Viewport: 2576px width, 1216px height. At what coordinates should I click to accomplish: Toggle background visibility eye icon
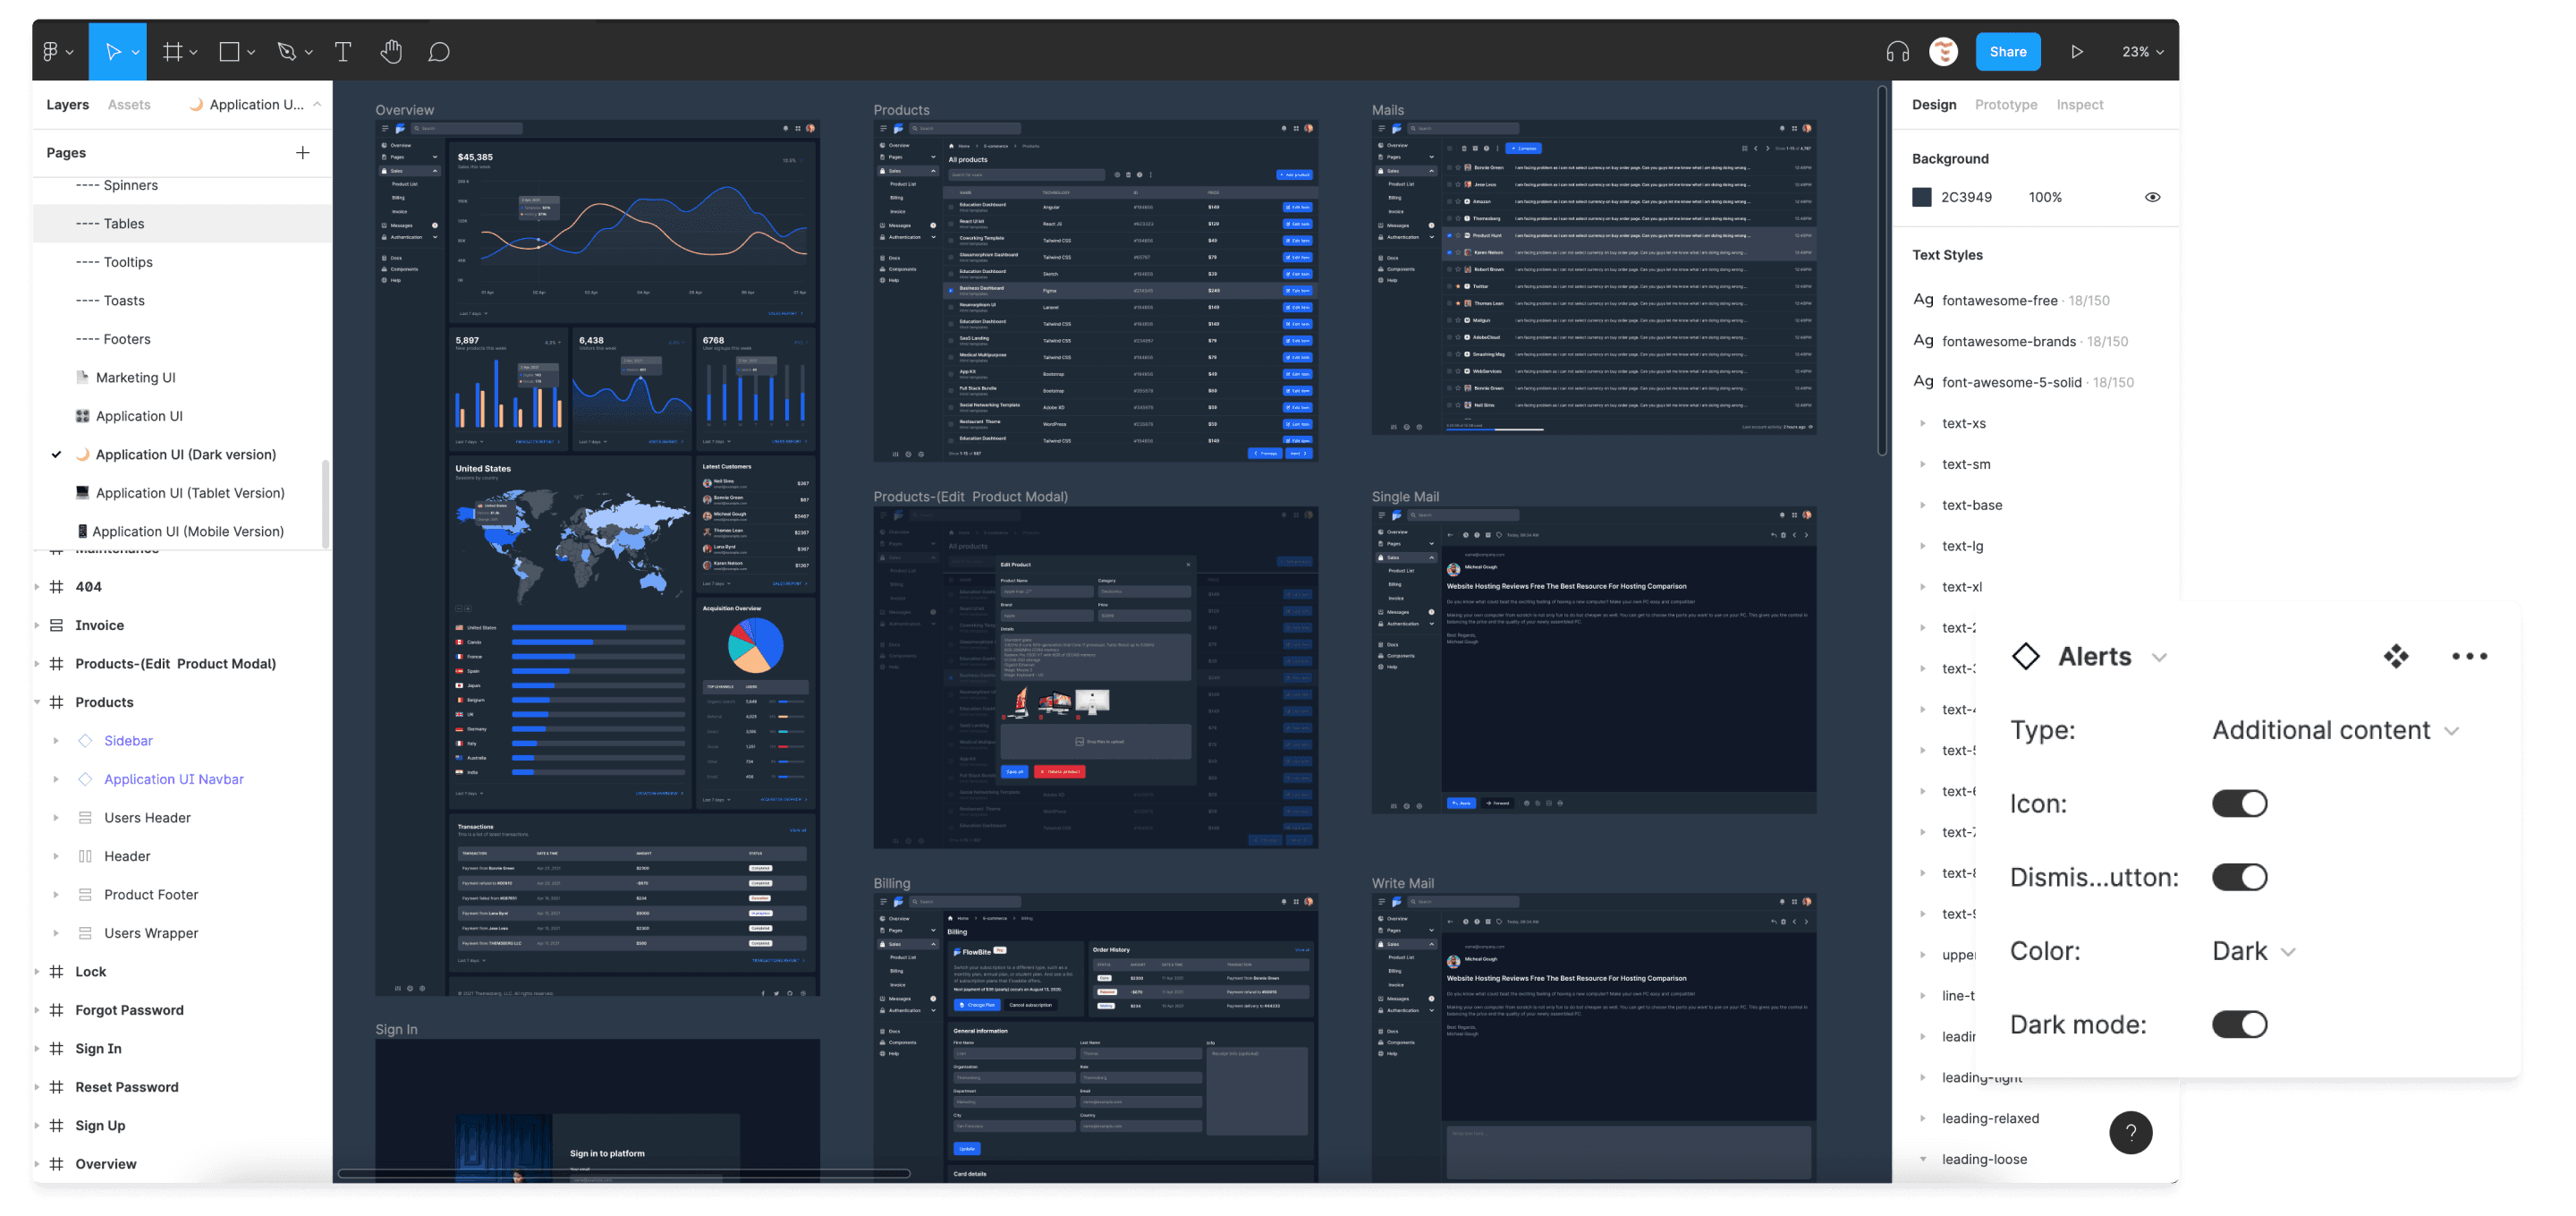pyautogui.click(x=2152, y=197)
